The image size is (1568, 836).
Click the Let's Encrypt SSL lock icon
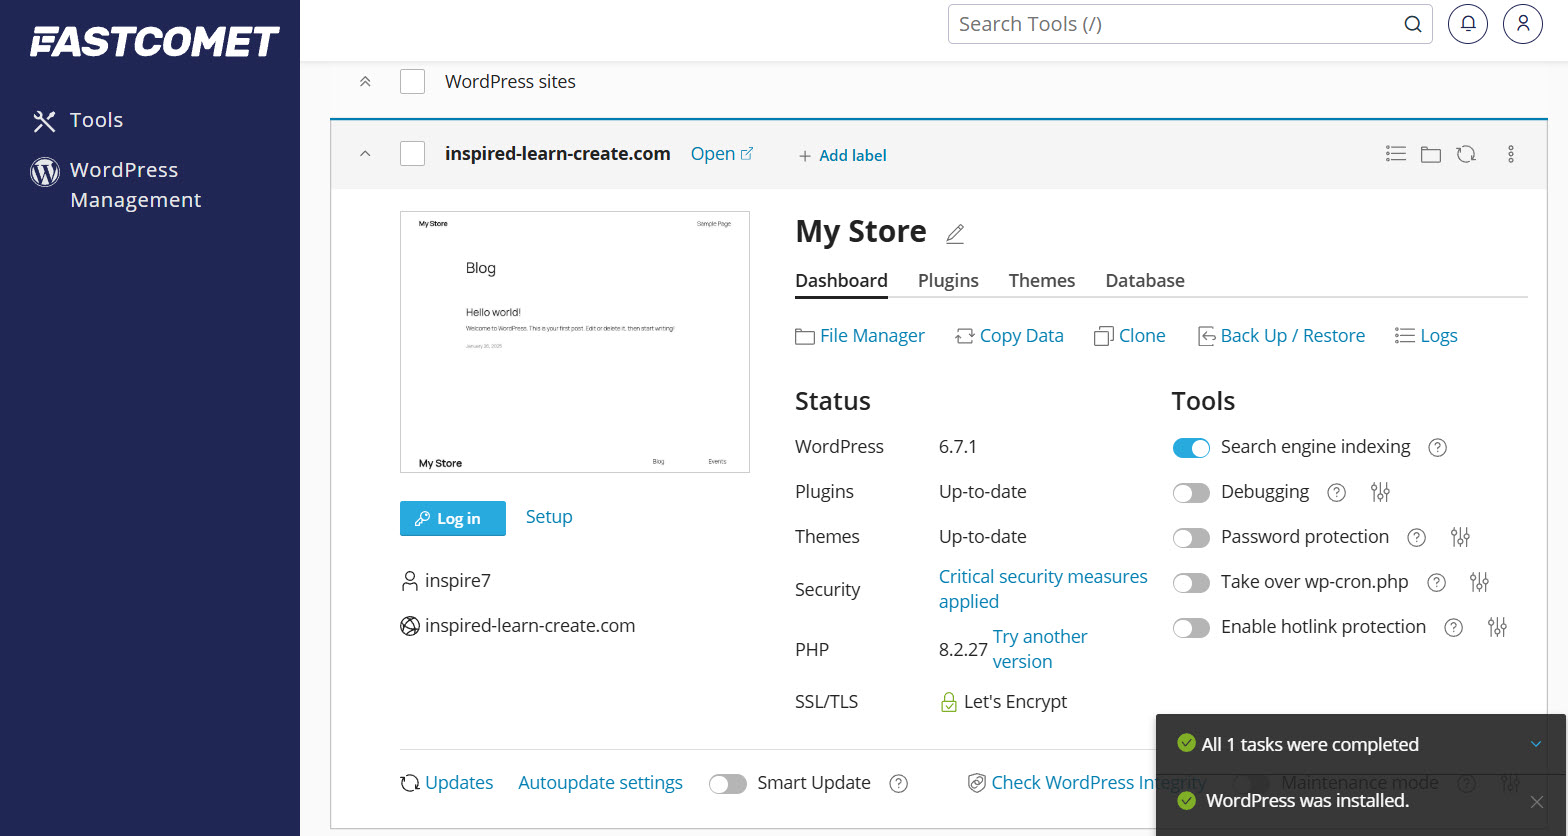[x=949, y=703]
